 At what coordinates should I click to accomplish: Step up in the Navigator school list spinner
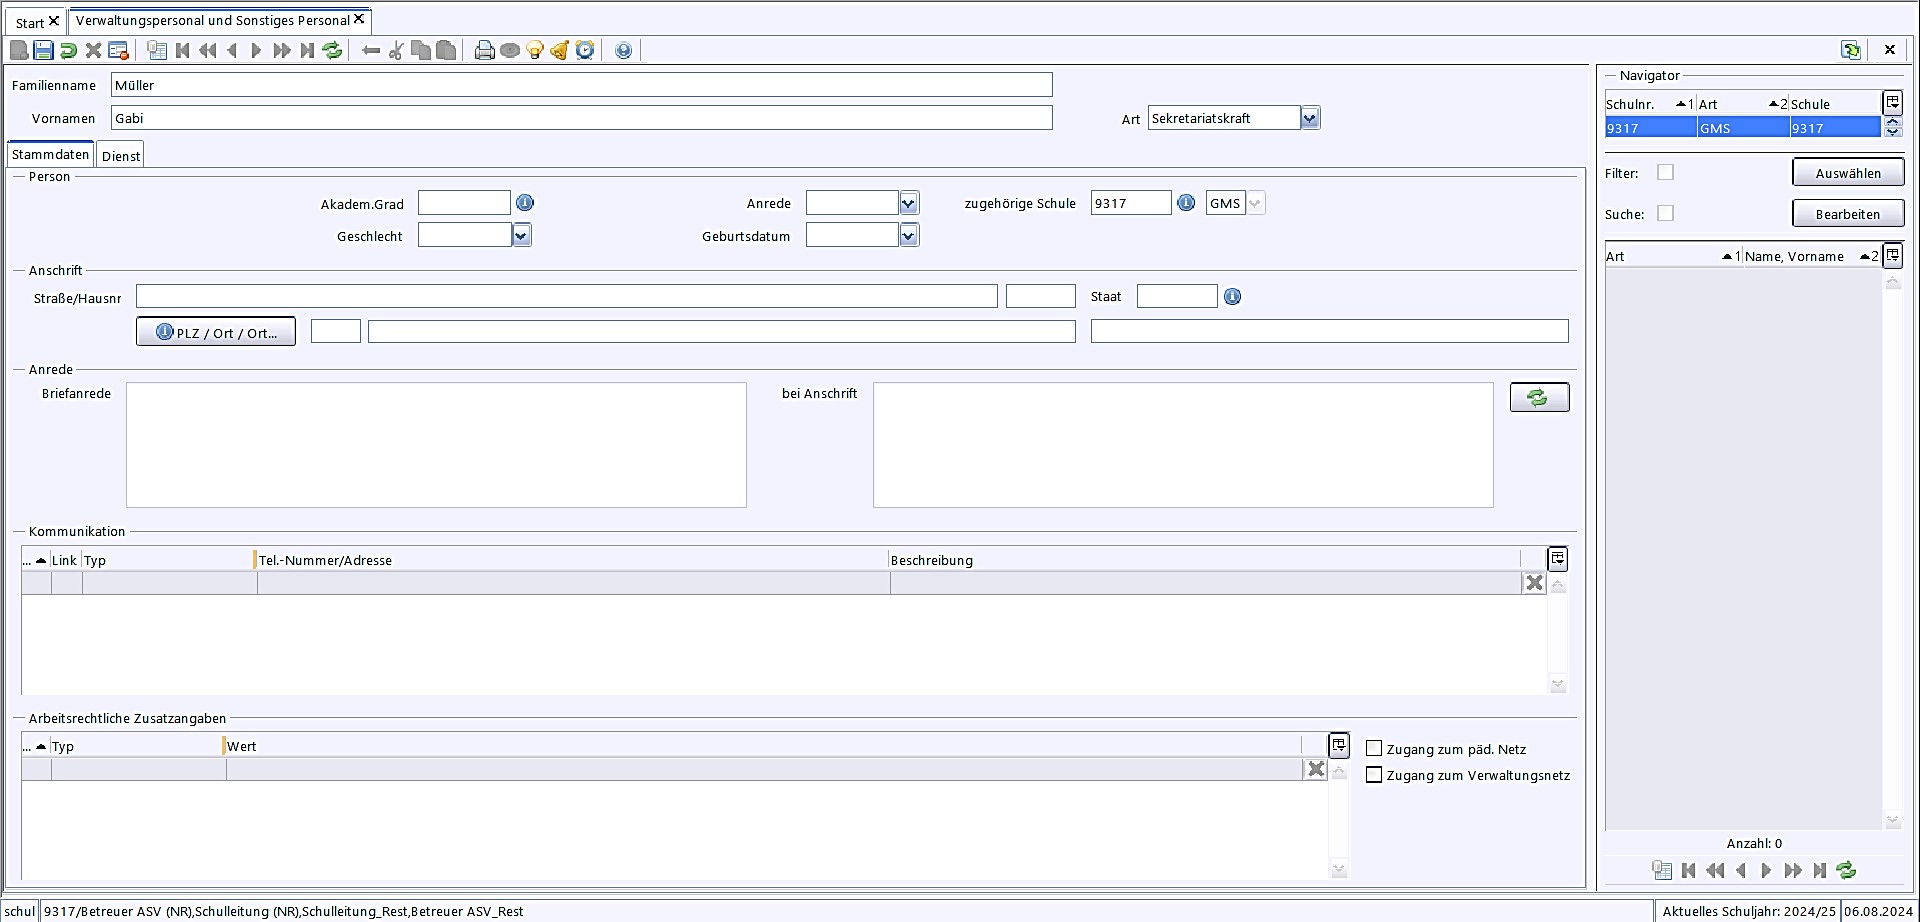(1892, 122)
